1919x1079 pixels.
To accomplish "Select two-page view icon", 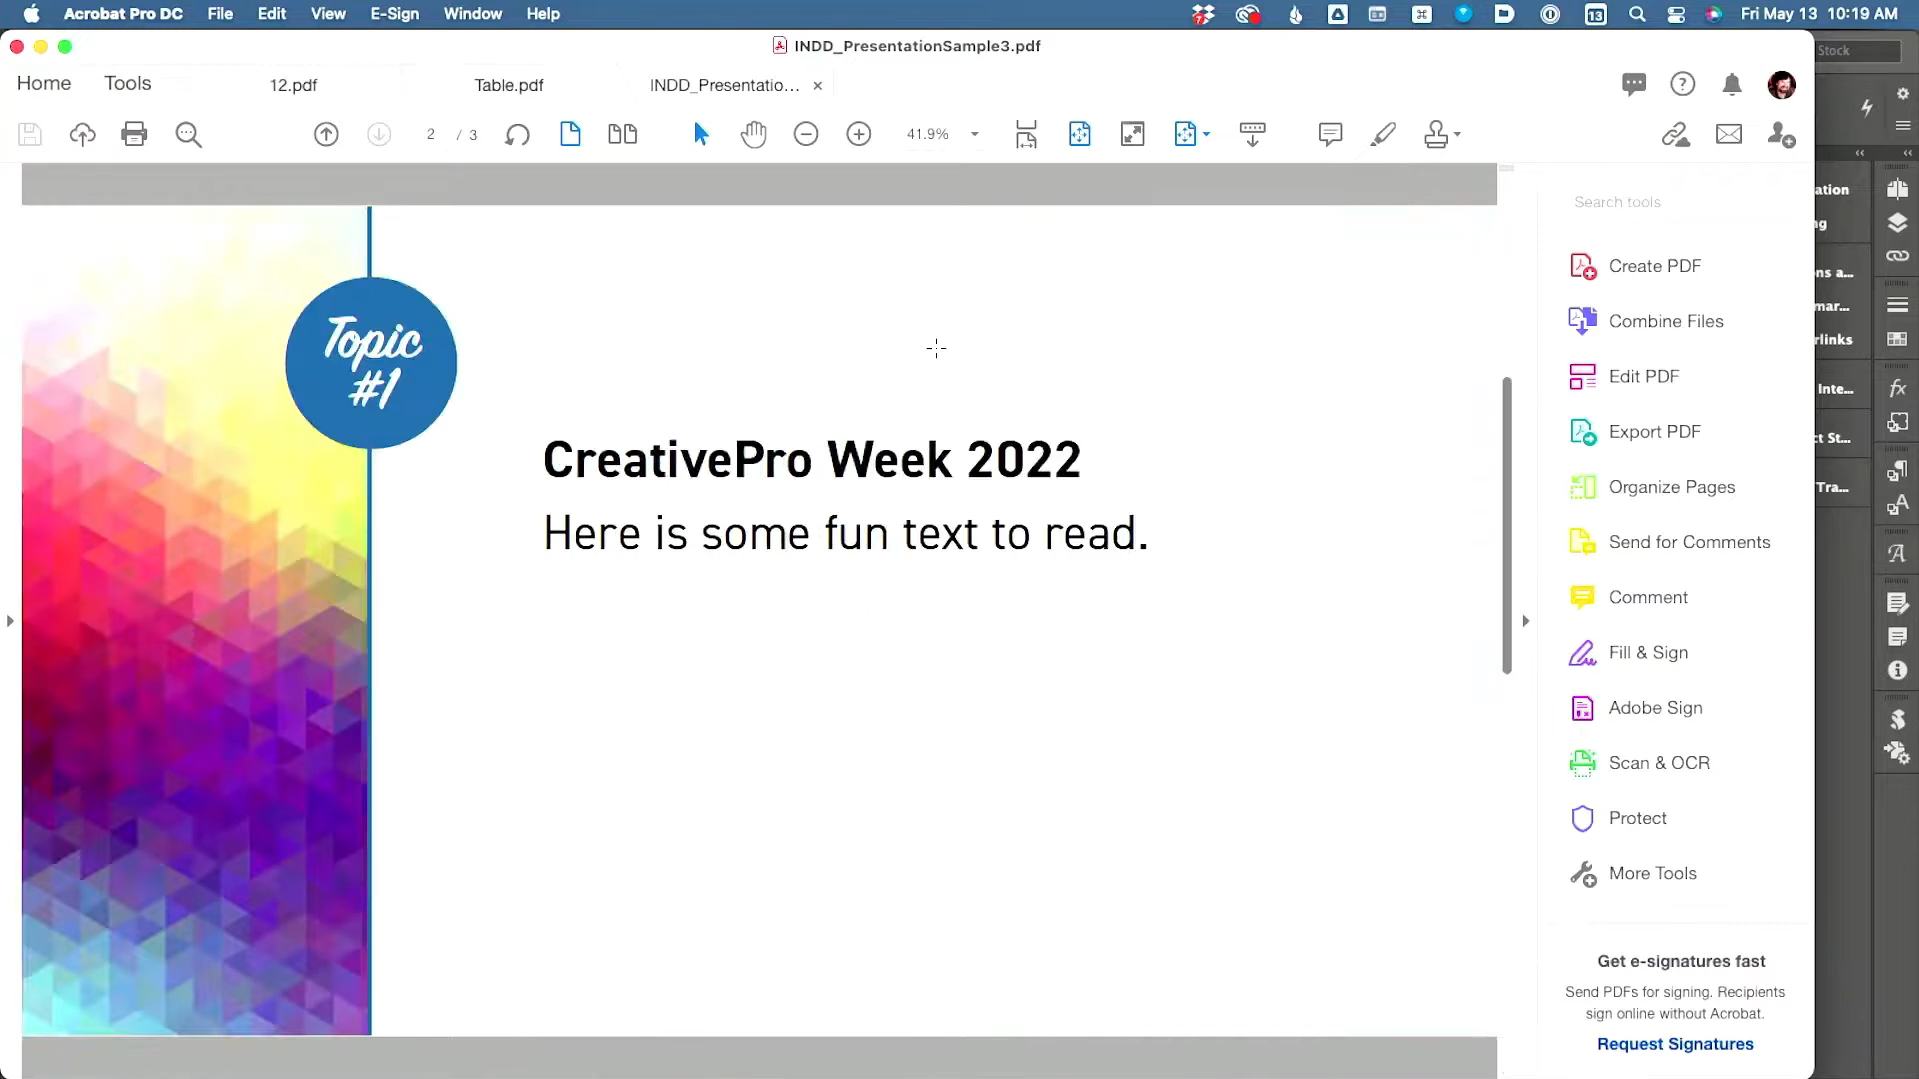I will point(623,134).
